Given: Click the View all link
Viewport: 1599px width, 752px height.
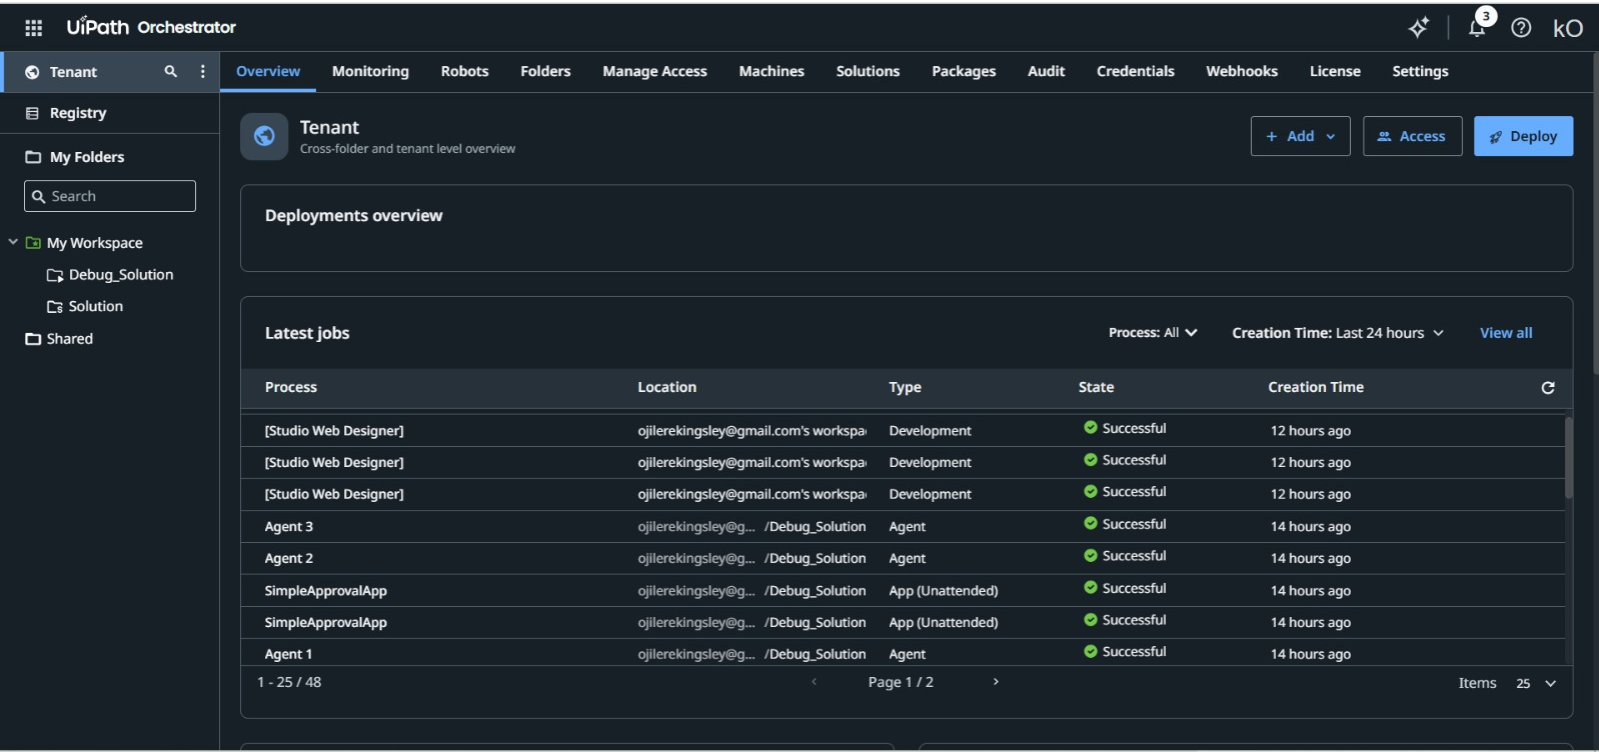Looking at the screenshot, I should 1505,333.
